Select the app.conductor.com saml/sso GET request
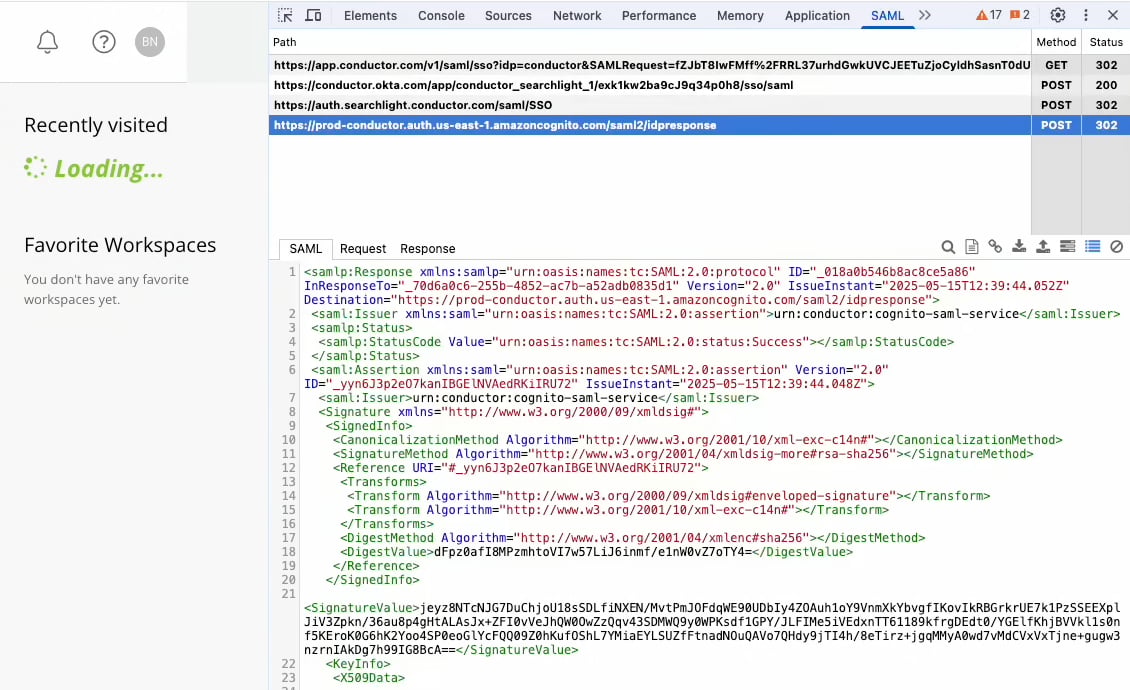The width and height of the screenshot is (1130, 690). 699,65
